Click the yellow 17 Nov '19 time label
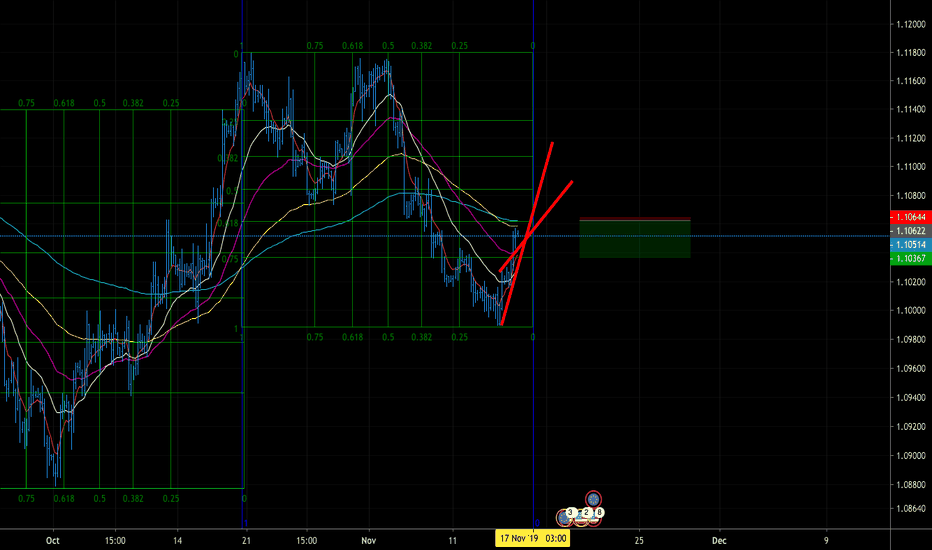The width and height of the screenshot is (932, 550). (x=533, y=539)
